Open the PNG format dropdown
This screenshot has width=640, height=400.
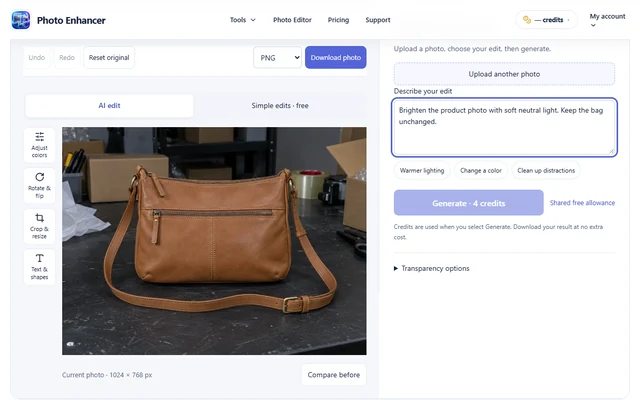point(278,58)
